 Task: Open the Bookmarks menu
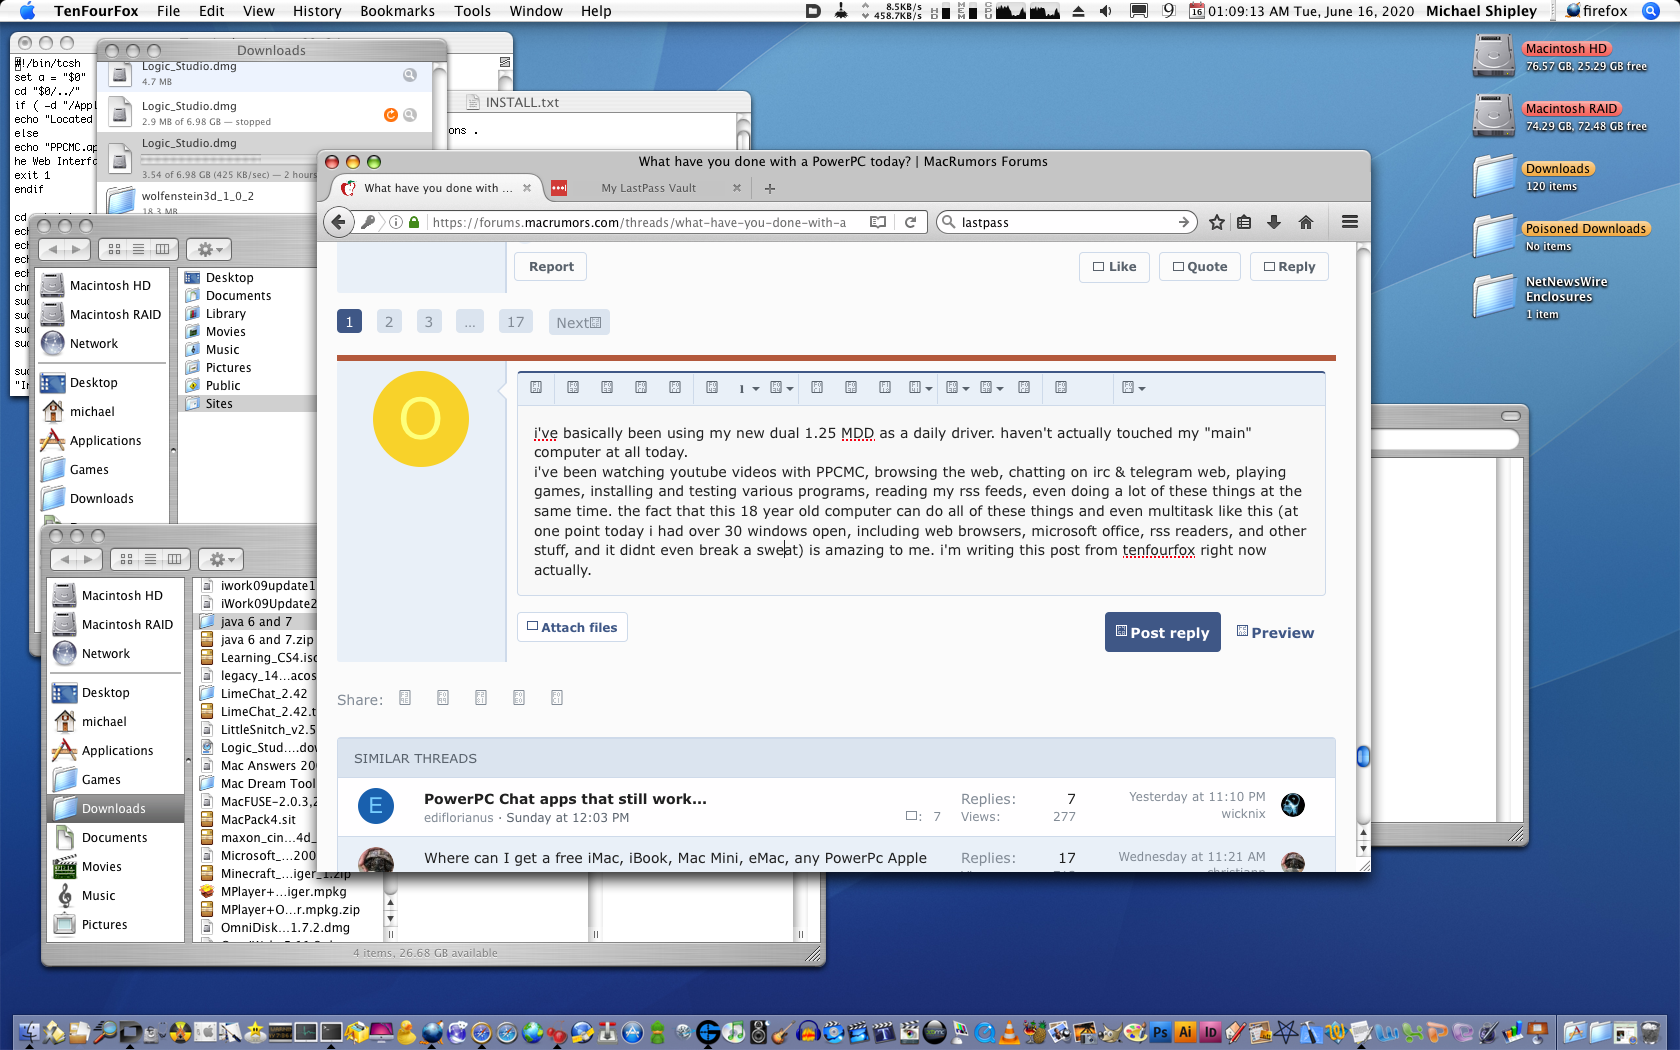click(397, 11)
